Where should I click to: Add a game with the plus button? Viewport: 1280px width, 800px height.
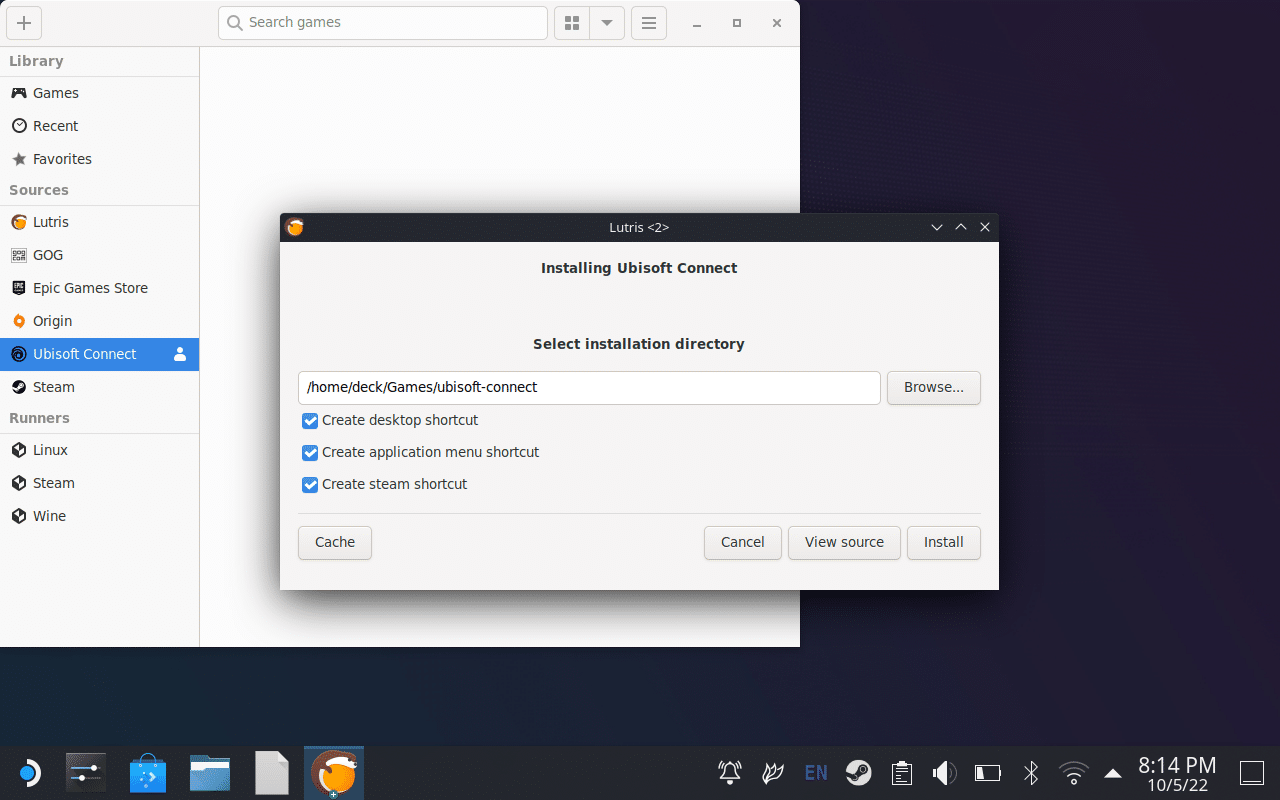point(24,23)
